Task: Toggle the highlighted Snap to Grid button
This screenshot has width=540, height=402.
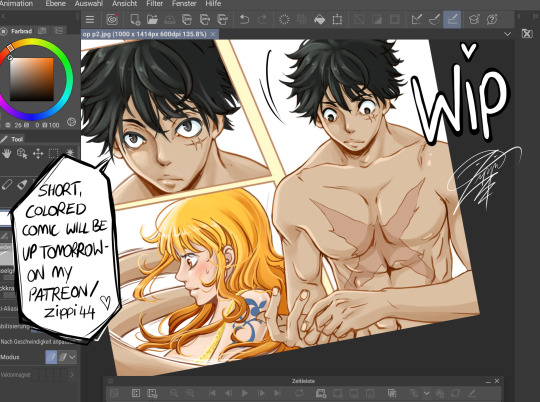Action: tap(452, 20)
